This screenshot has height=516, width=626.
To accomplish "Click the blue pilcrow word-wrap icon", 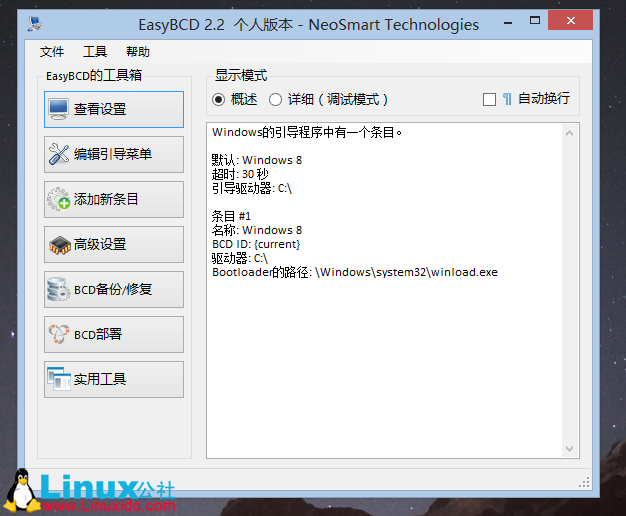I will coord(507,99).
